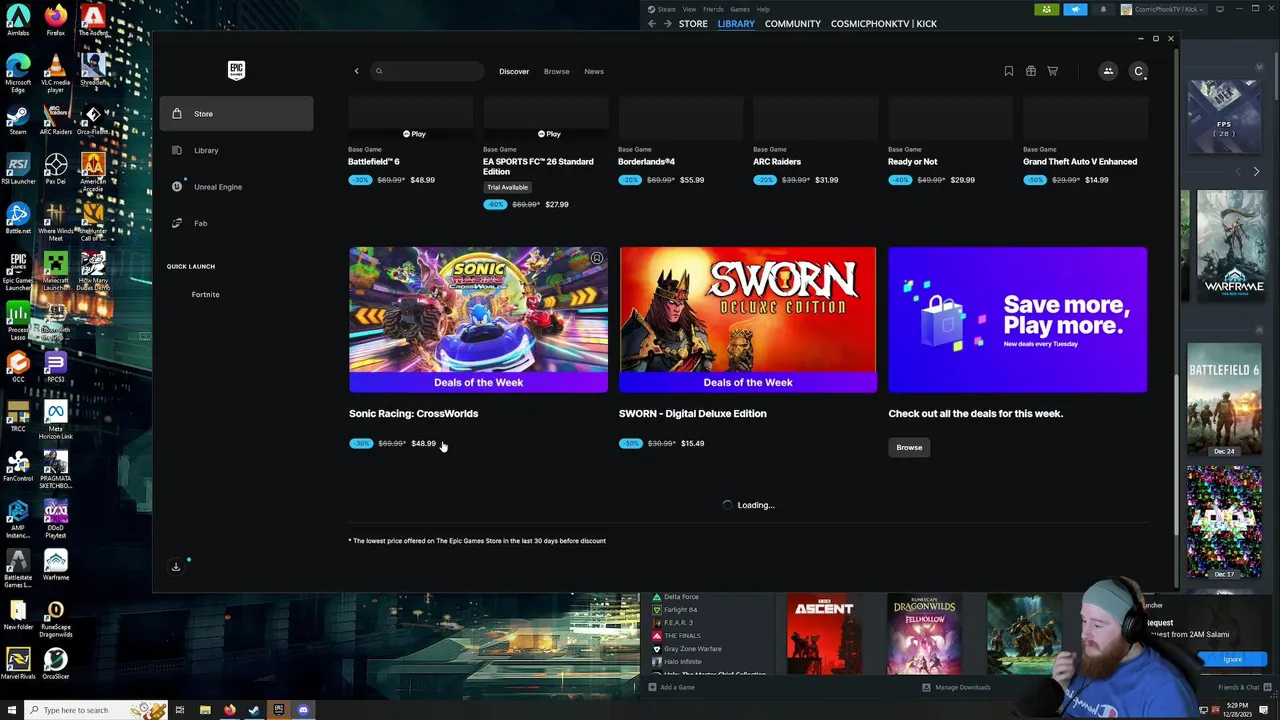Open Steam STORE tab

[x=693, y=24]
